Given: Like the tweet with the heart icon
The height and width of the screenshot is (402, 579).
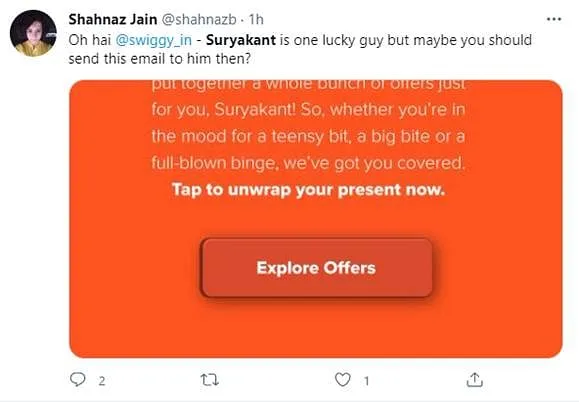Looking at the screenshot, I should [x=342, y=379].
